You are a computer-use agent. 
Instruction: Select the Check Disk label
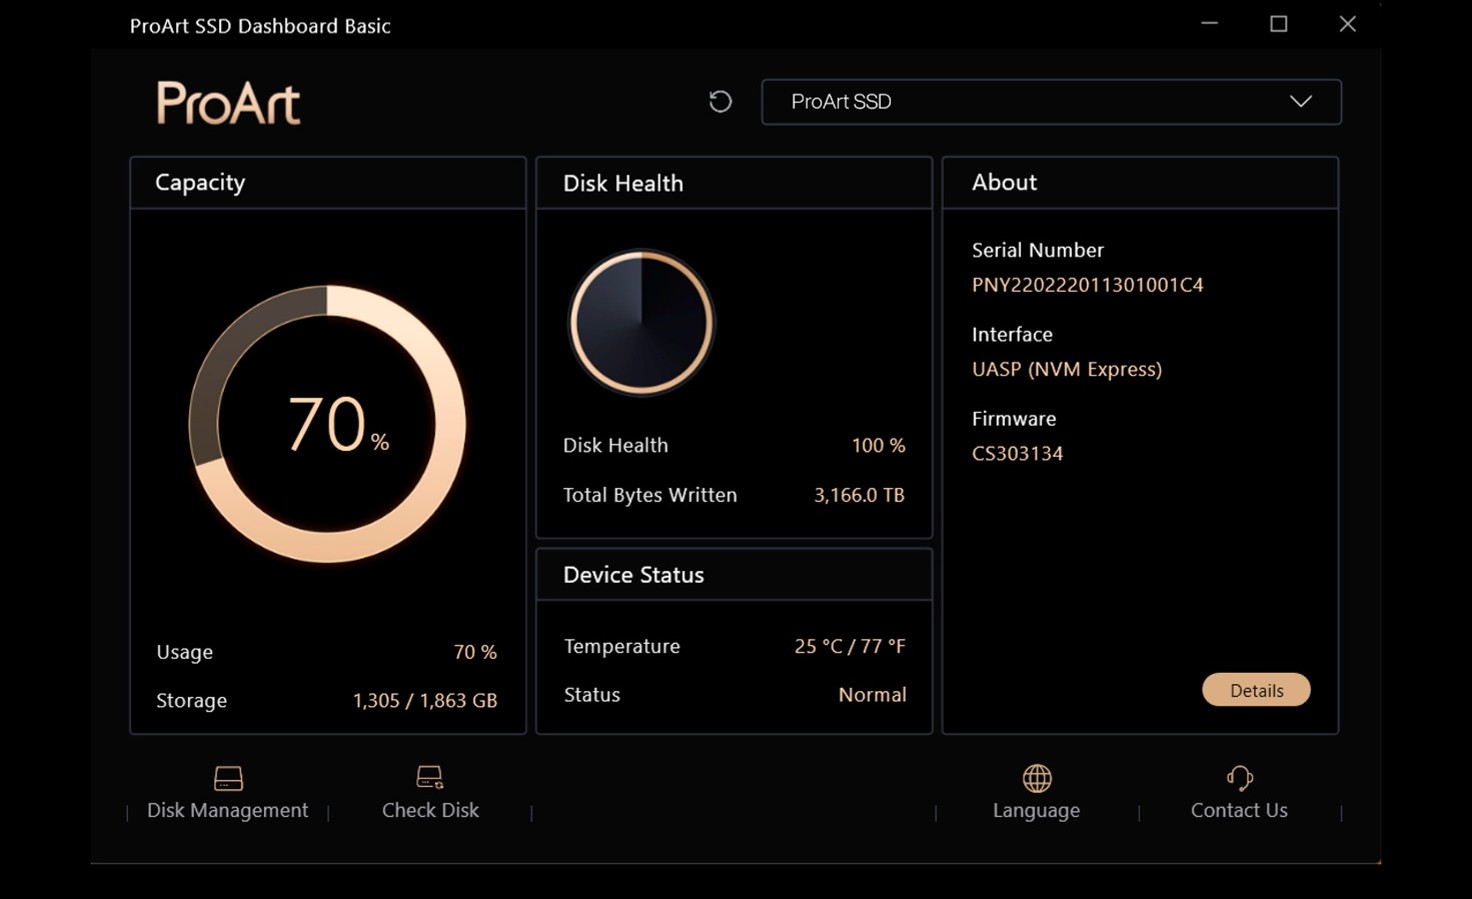[x=430, y=810]
